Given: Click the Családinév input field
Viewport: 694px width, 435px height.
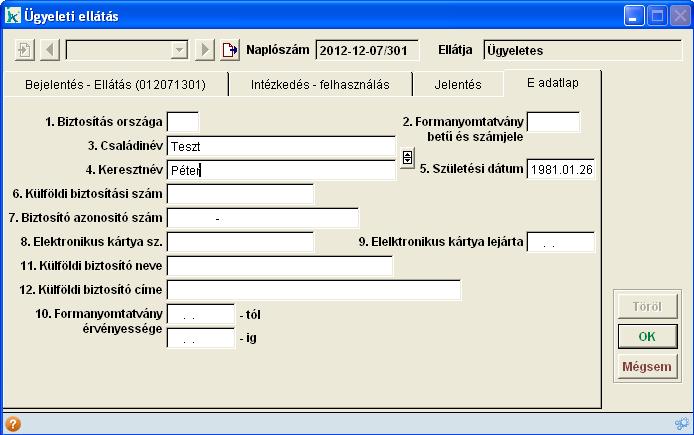Looking at the screenshot, I should coord(281,146).
